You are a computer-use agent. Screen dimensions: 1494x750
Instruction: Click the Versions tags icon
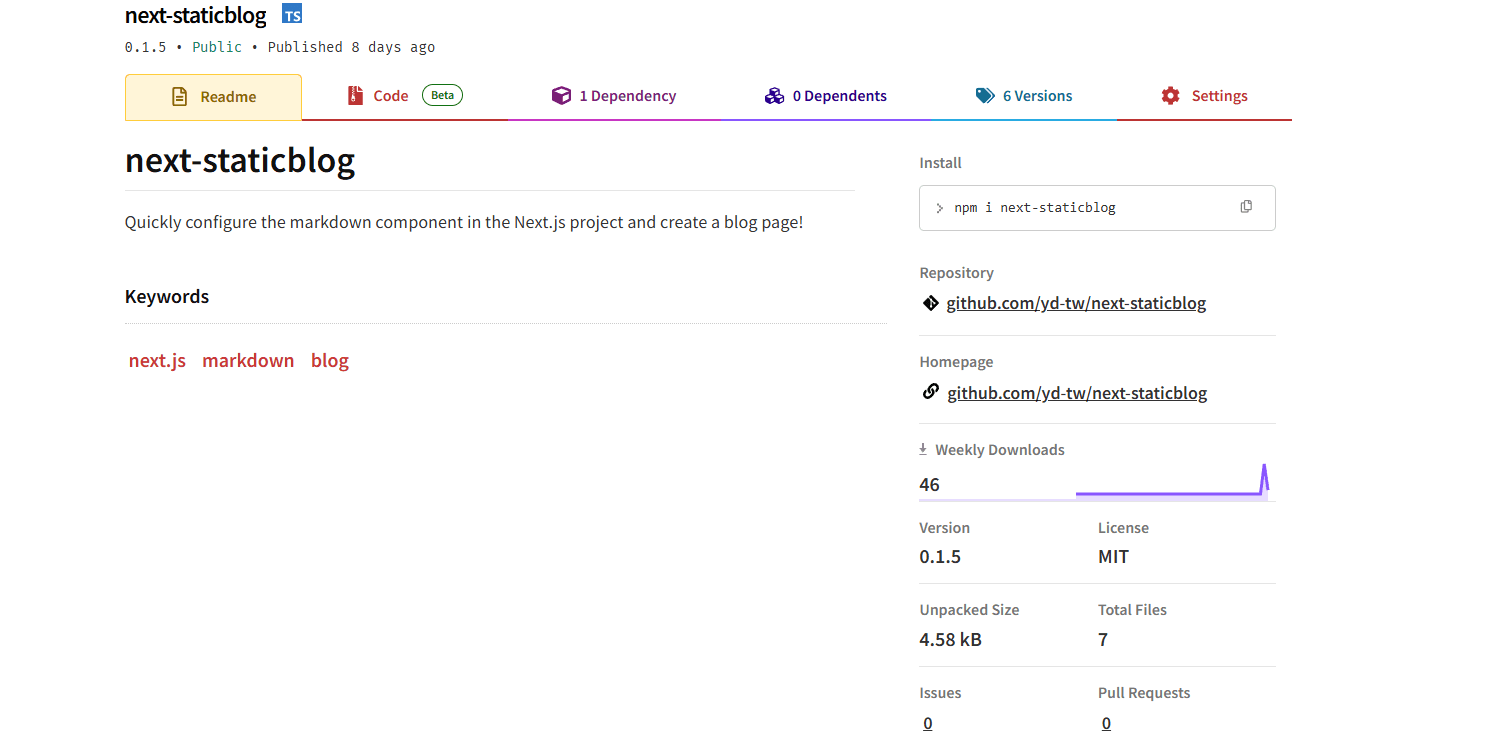pyautogui.click(x=985, y=96)
